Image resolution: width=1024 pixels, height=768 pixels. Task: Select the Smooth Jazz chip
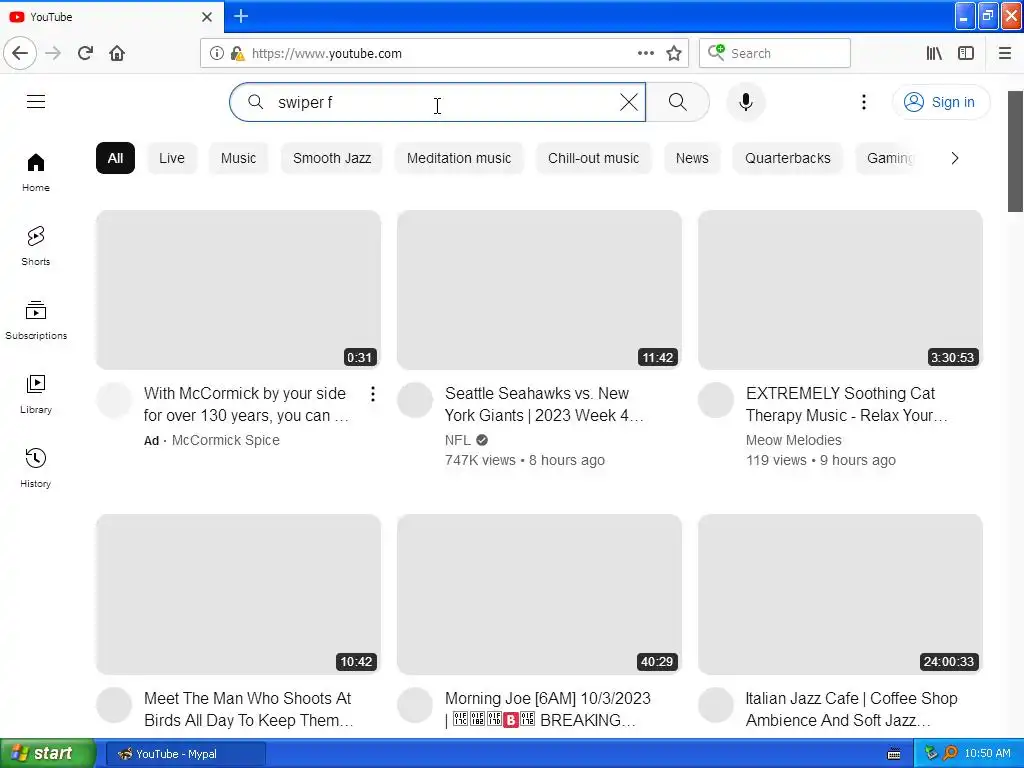point(332,158)
